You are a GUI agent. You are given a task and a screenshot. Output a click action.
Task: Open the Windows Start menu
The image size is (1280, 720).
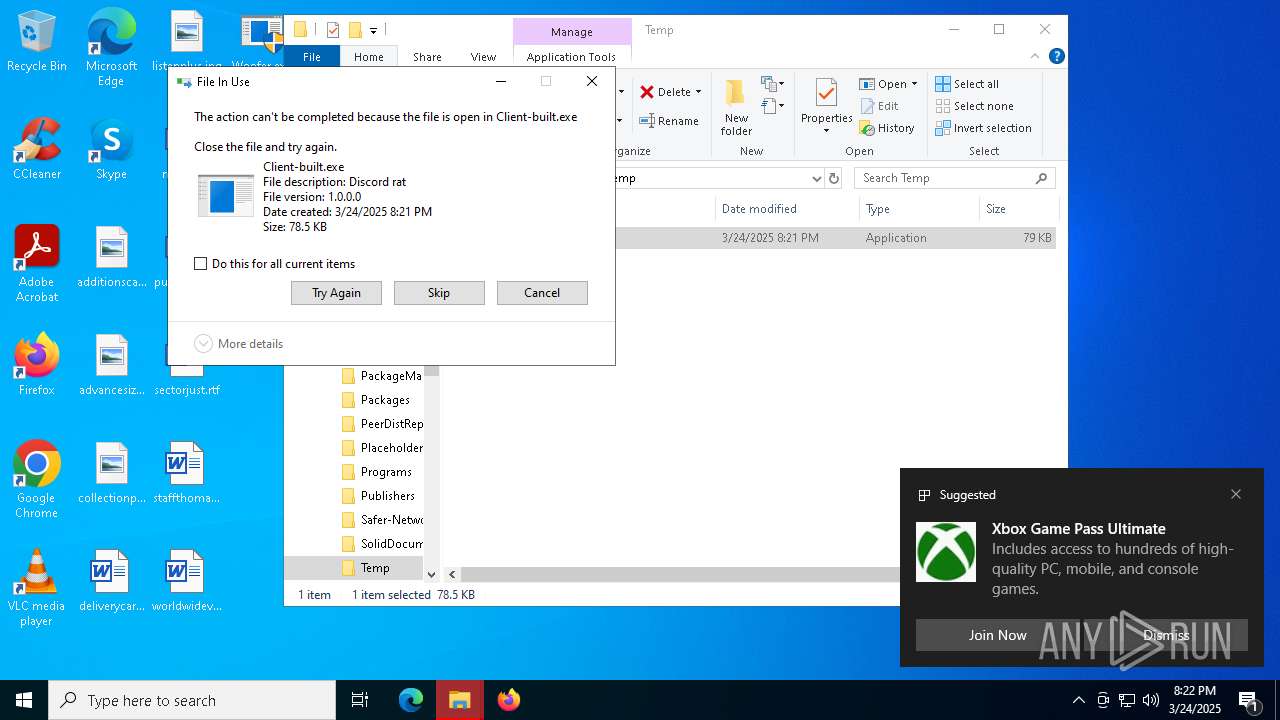24,700
